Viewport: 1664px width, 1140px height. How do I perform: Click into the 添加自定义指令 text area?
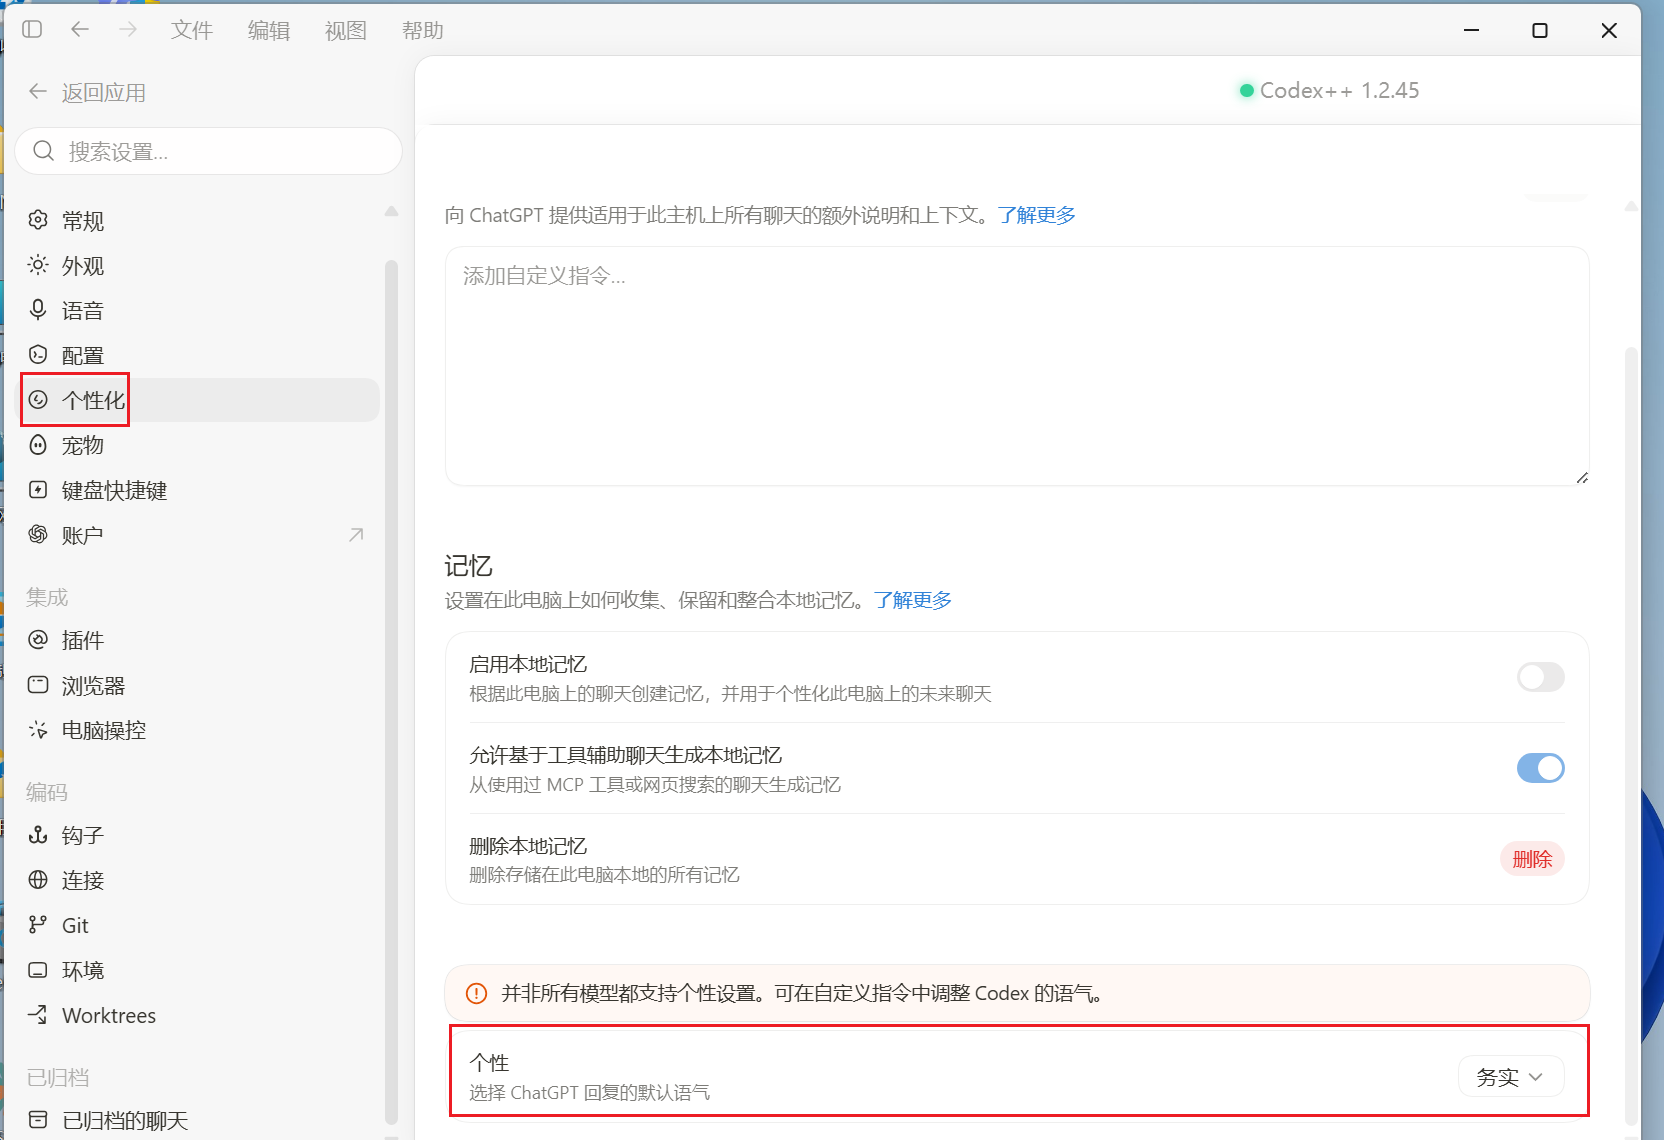tap(1017, 366)
